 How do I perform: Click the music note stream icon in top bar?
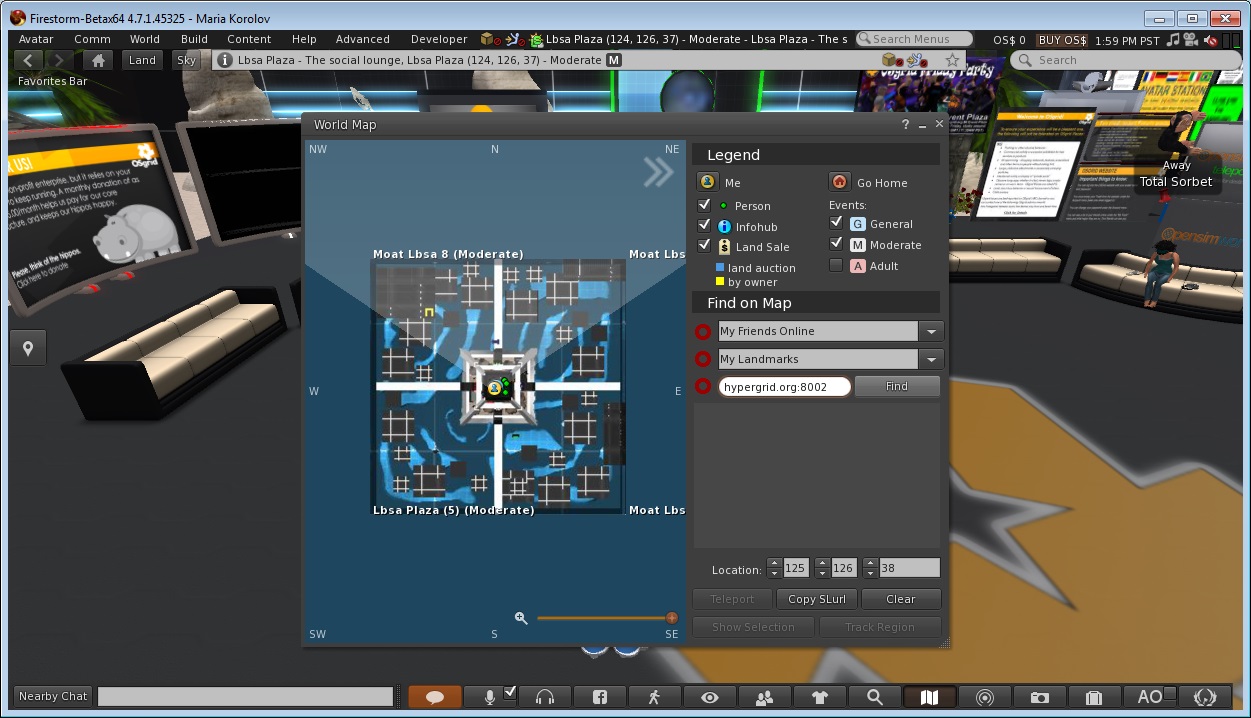click(x=1171, y=40)
